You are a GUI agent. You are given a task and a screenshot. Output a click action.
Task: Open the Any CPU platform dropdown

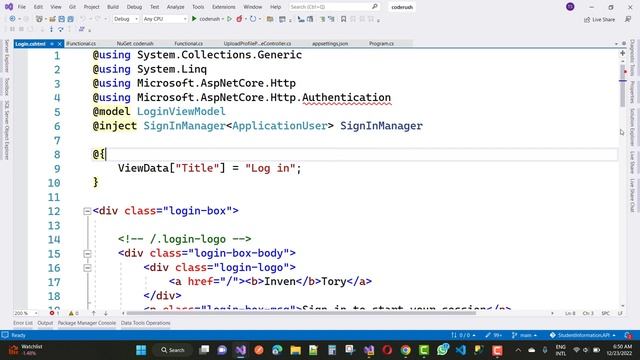pos(165,19)
